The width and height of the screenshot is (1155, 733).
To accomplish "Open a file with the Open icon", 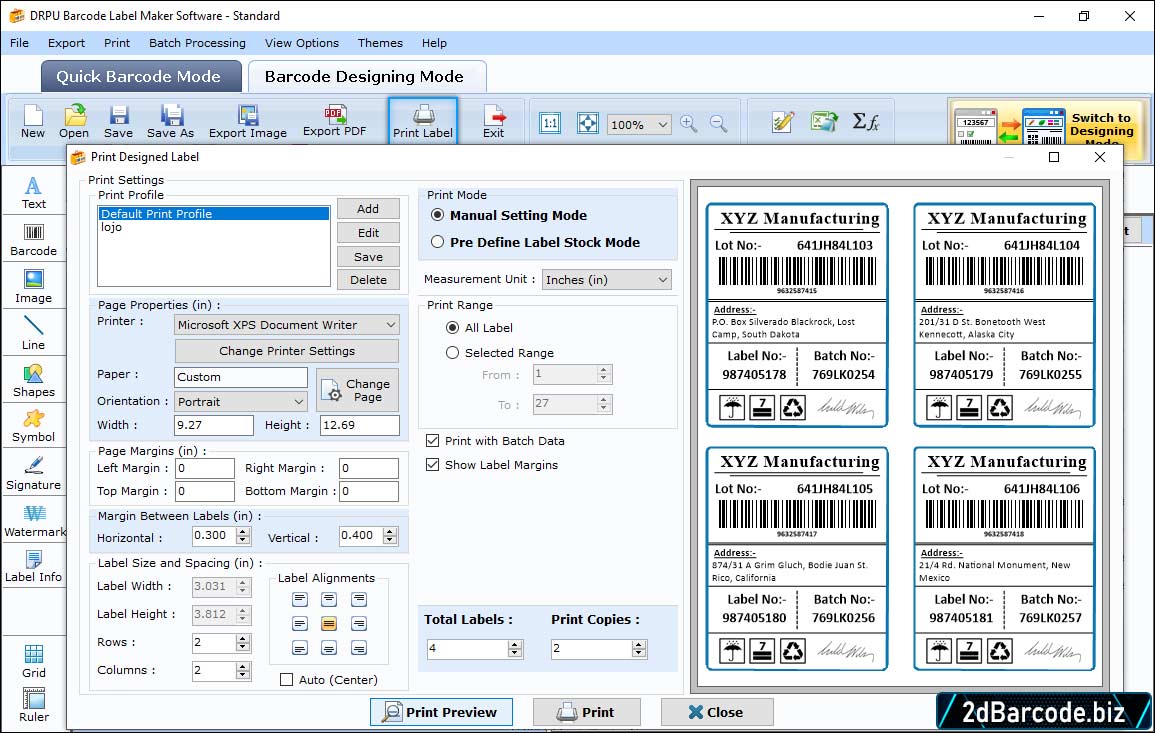I will tap(74, 122).
